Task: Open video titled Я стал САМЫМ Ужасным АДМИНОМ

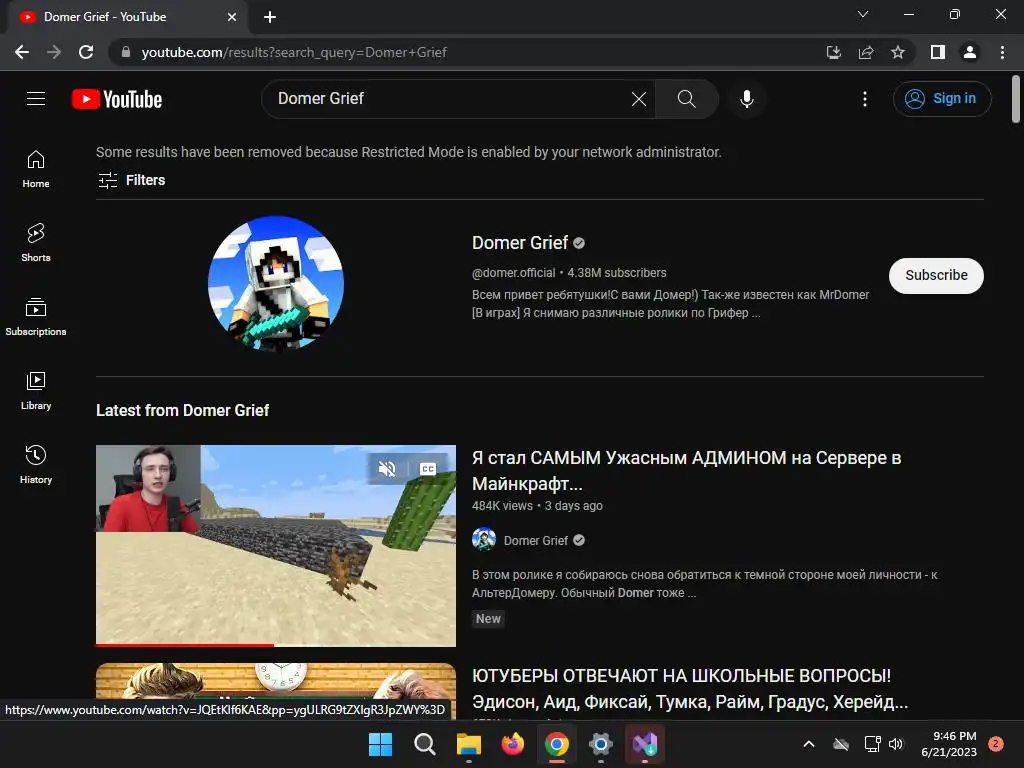Action: [x=686, y=470]
